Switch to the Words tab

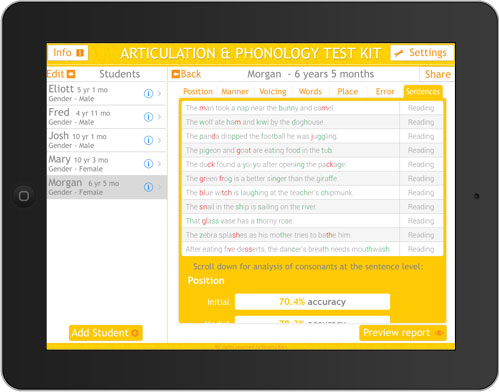[310, 92]
